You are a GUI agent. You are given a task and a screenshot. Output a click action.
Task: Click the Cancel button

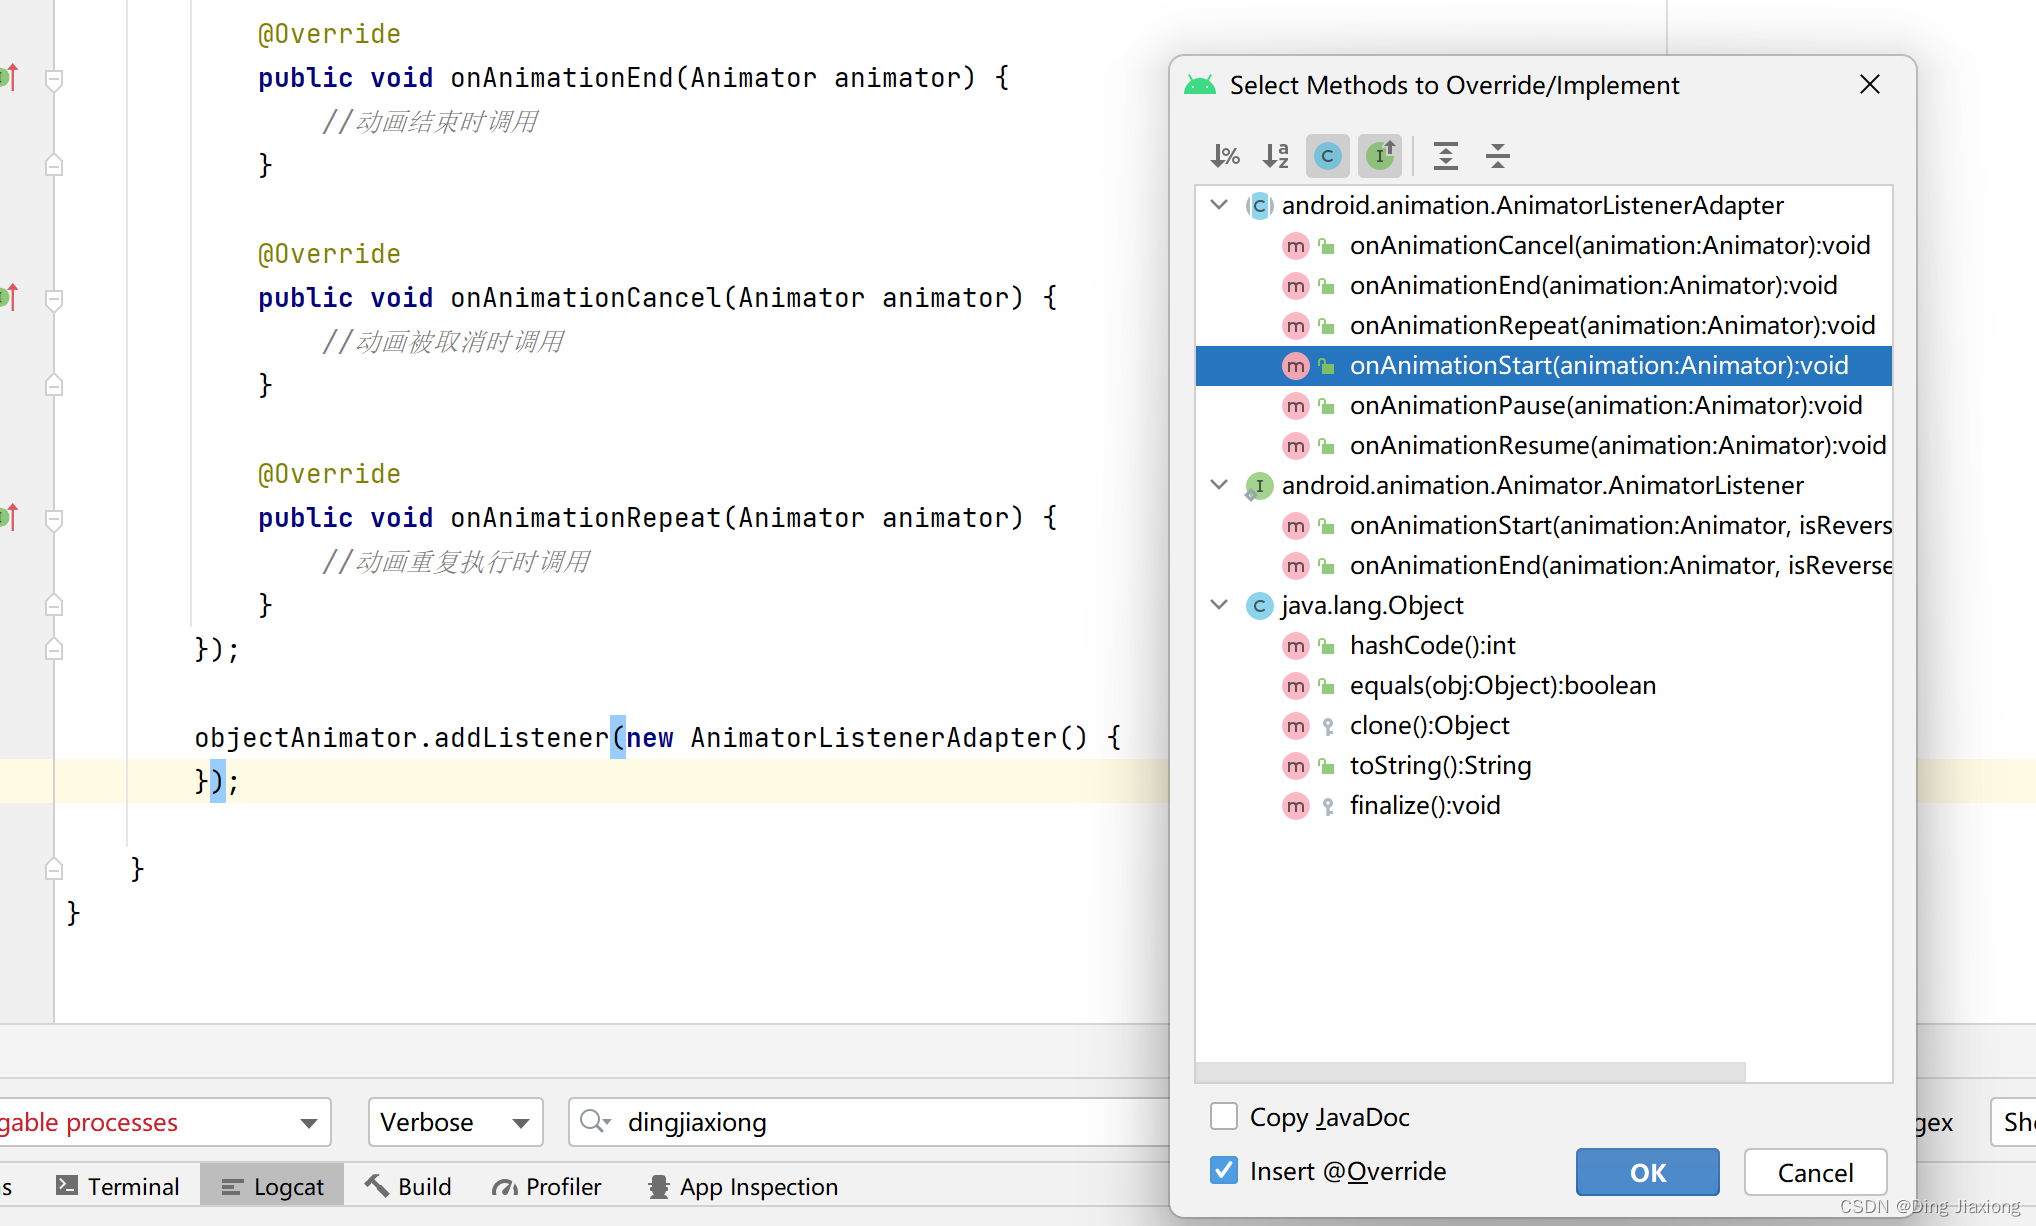click(x=1815, y=1172)
